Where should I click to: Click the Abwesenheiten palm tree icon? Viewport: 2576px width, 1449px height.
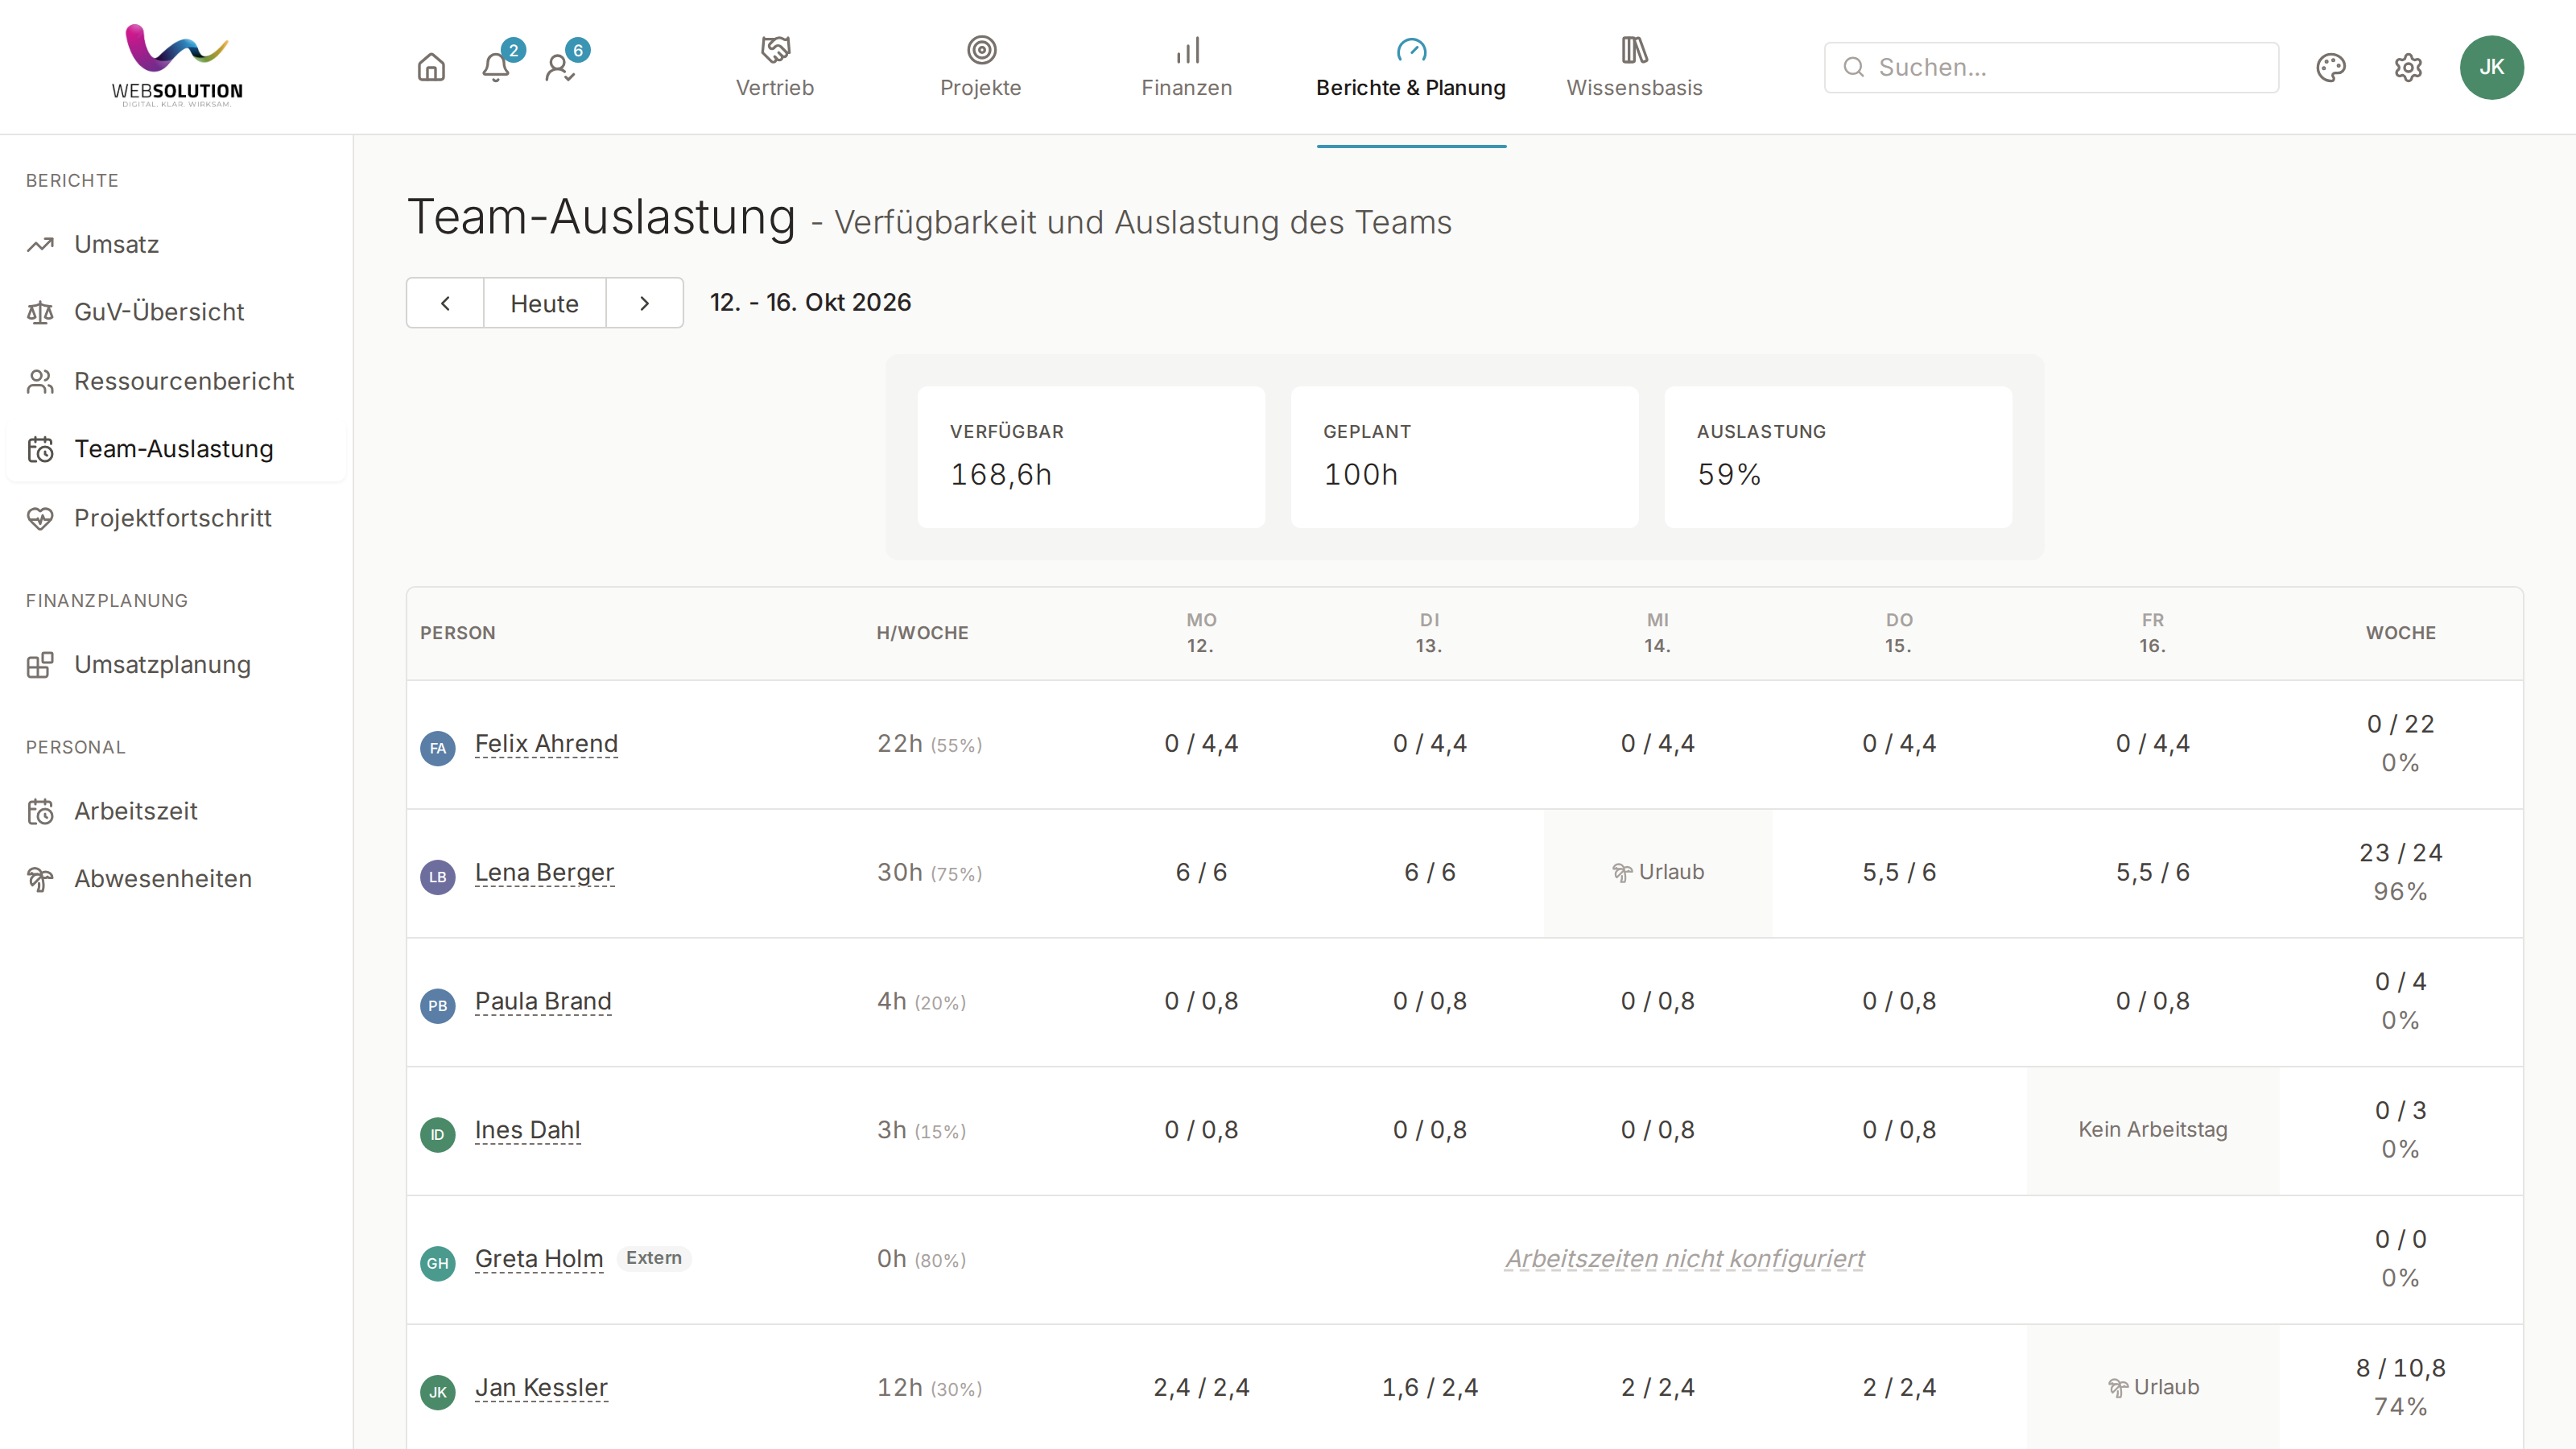tap(40, 879)
